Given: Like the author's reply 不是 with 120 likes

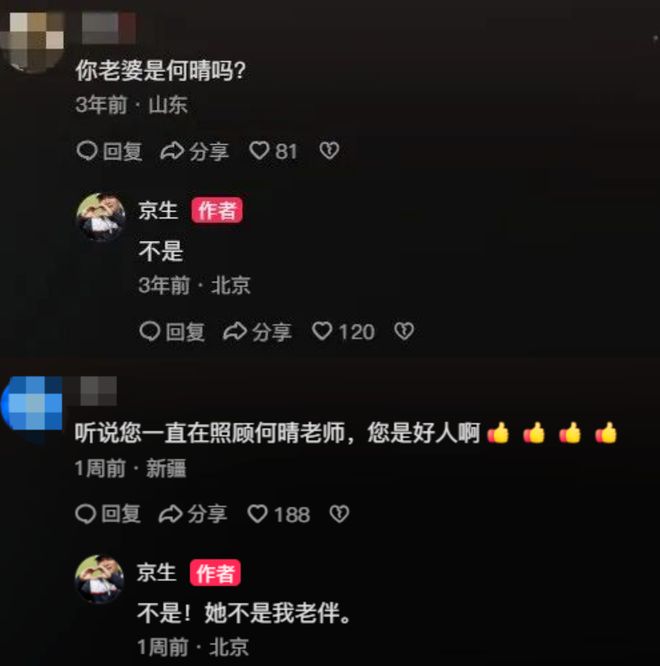Looking at the screenshot, I should point(343,331).
